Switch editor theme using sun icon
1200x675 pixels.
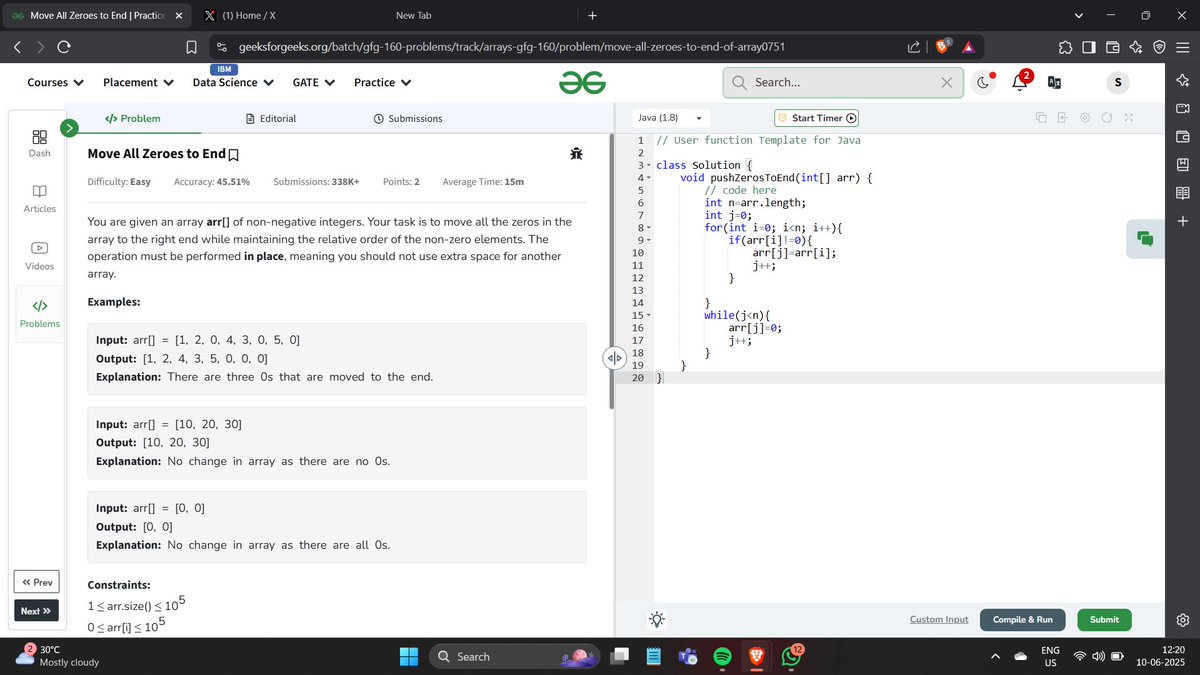coord(656,620)
